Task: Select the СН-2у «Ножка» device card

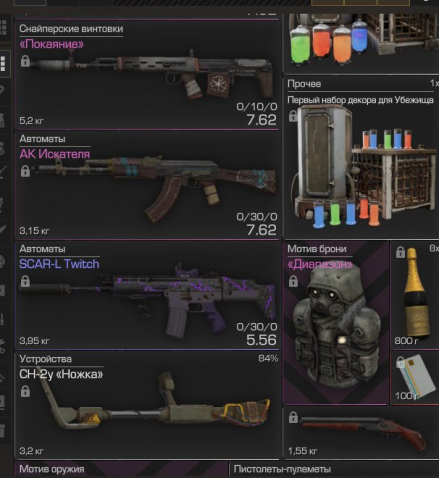Action: [147, 405]
